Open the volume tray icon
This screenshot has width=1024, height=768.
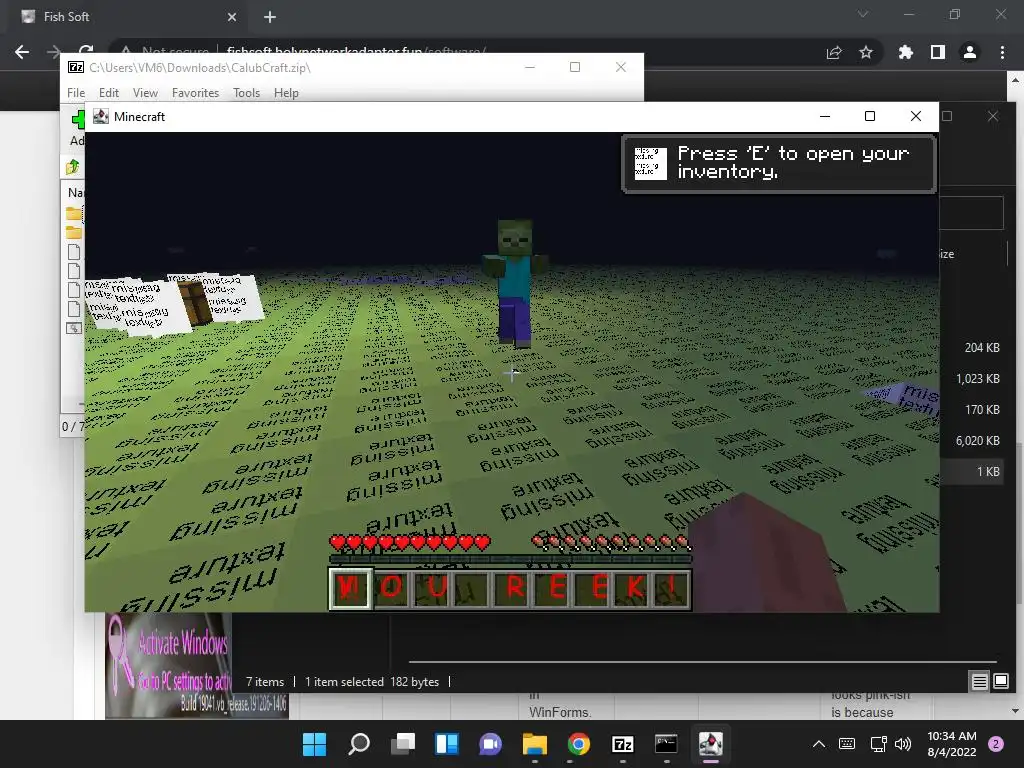pyautogui.click(x=903, y=744)
